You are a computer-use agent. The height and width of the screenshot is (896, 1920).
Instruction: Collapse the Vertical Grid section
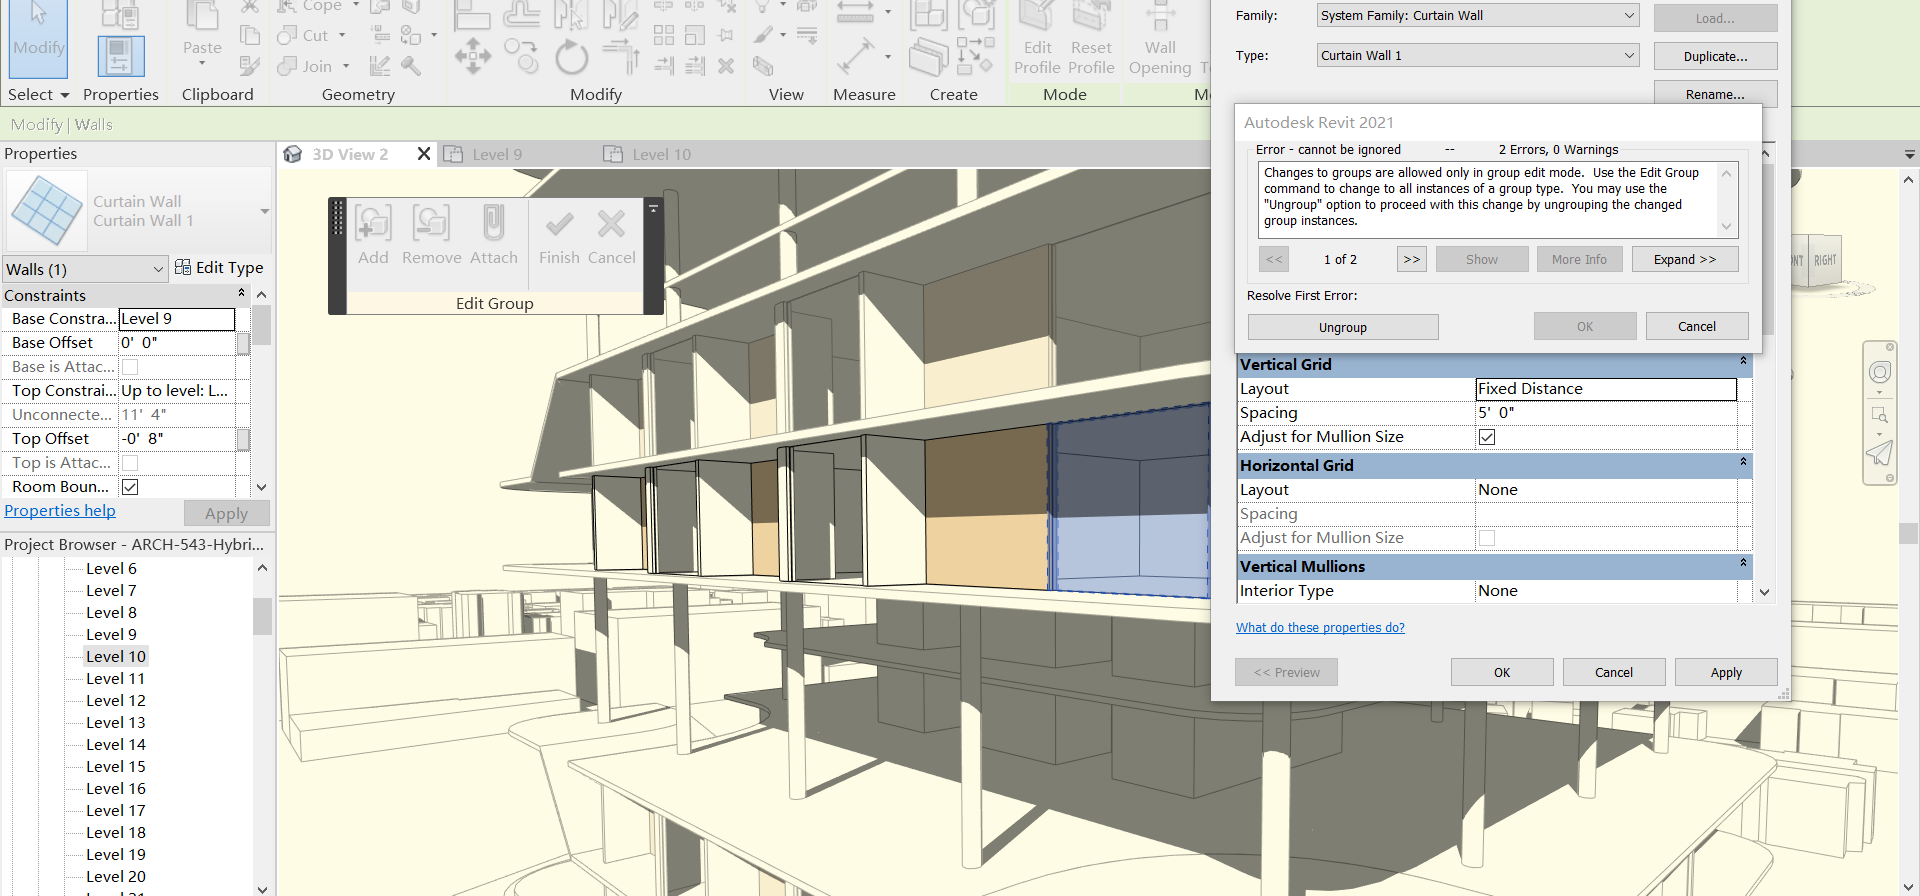[x=1743, y=361]
